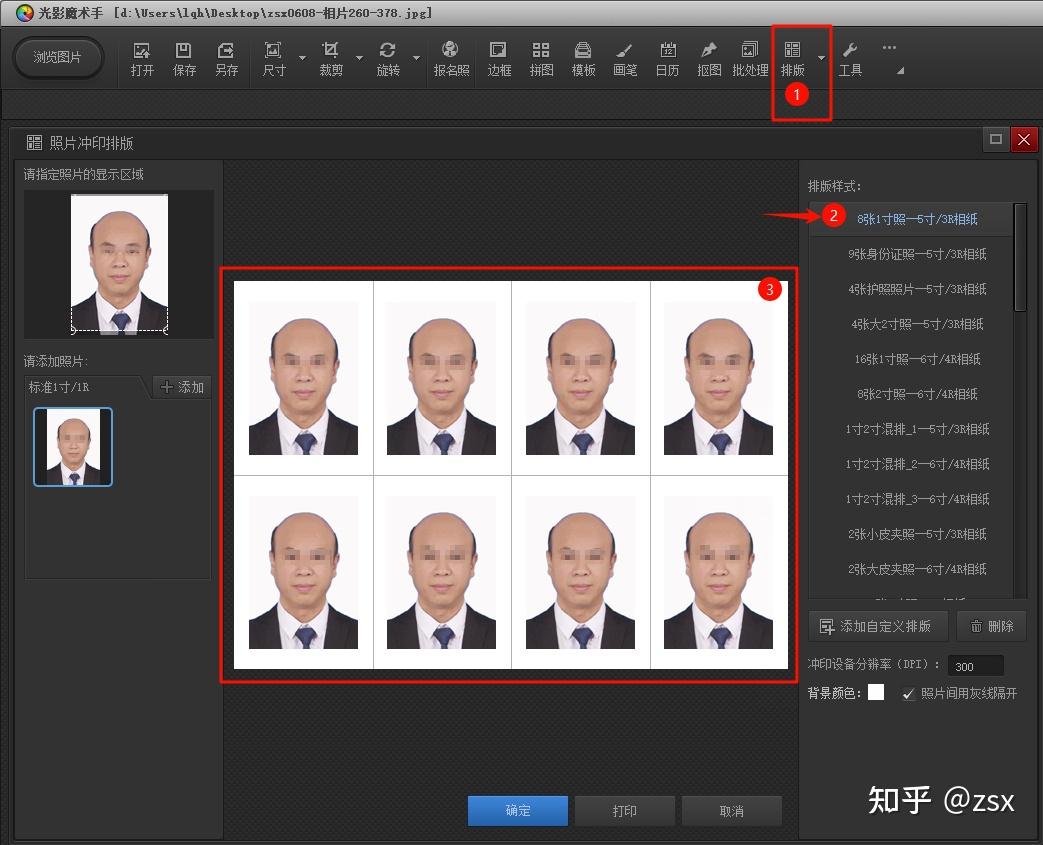
Task: Select the 尺寸 resize tool
Action: point(273,59)
